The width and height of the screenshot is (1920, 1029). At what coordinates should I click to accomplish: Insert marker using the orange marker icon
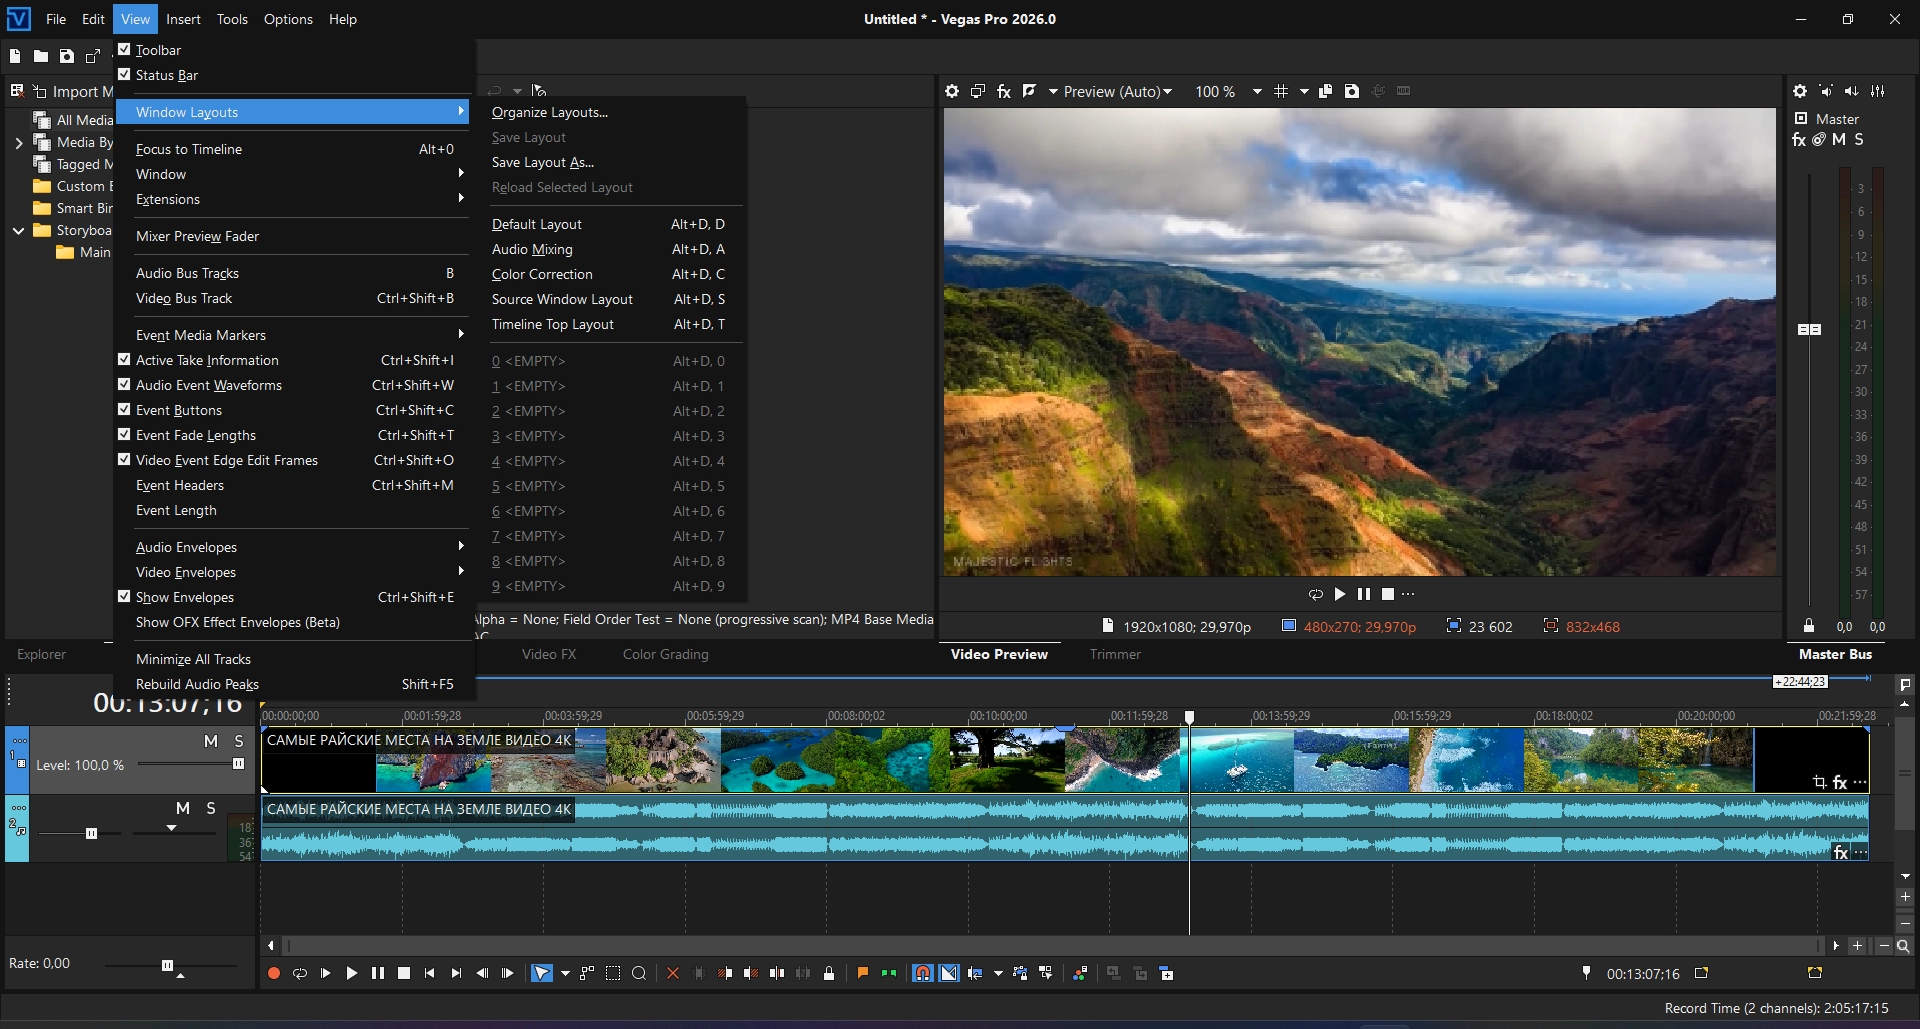(x=862, y=973)
